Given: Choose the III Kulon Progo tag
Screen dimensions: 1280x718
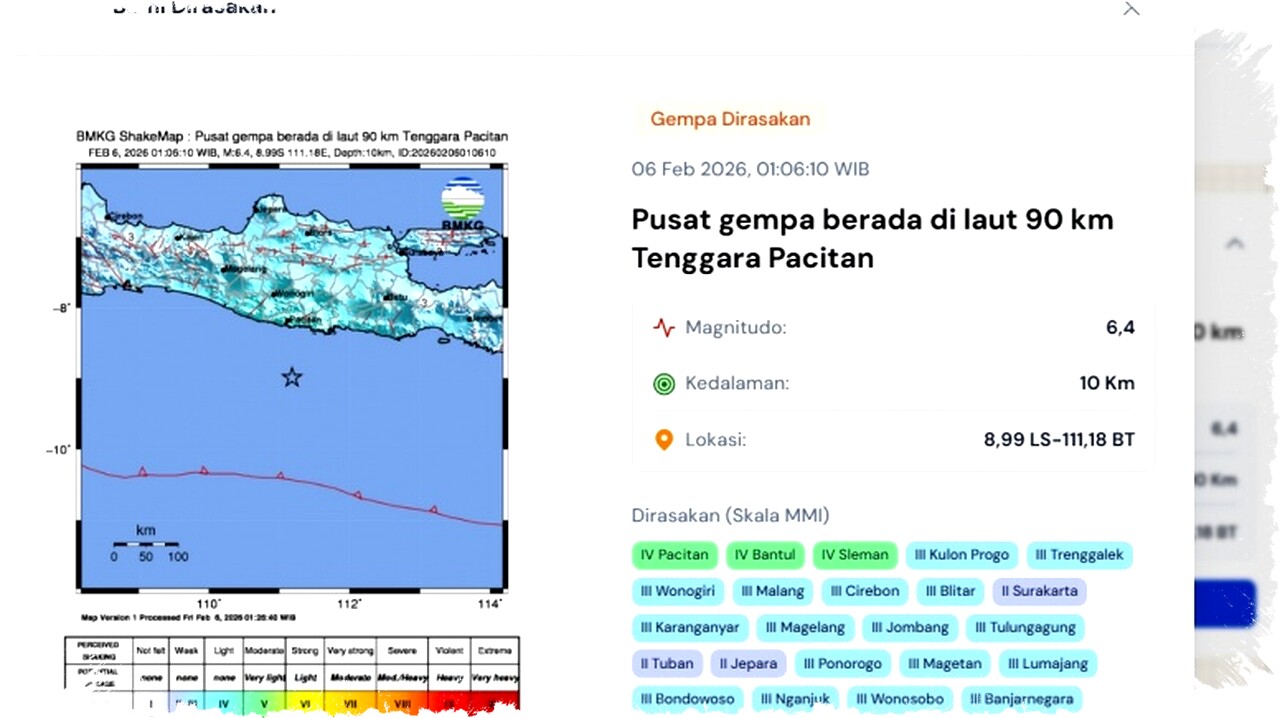Looking at the screenshot, I should point(962,555).
